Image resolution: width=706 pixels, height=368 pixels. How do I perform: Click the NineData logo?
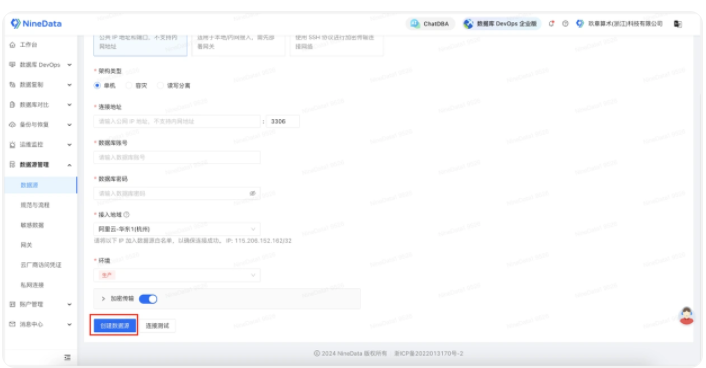pos(36,23)
